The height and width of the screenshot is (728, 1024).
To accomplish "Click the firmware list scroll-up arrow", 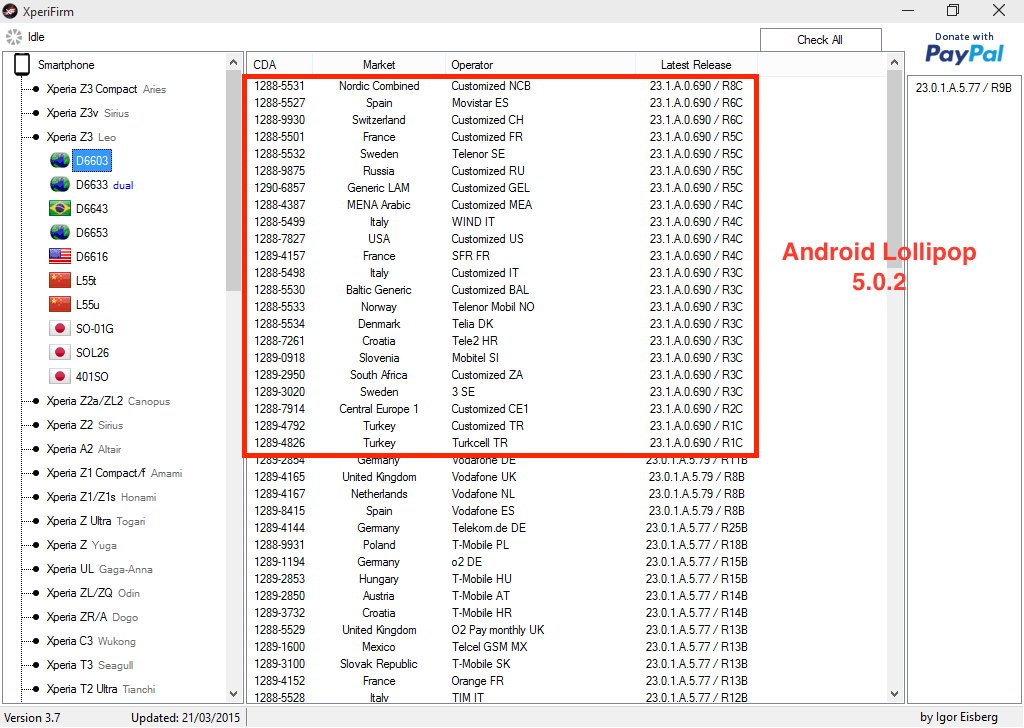I will [895, 62].
